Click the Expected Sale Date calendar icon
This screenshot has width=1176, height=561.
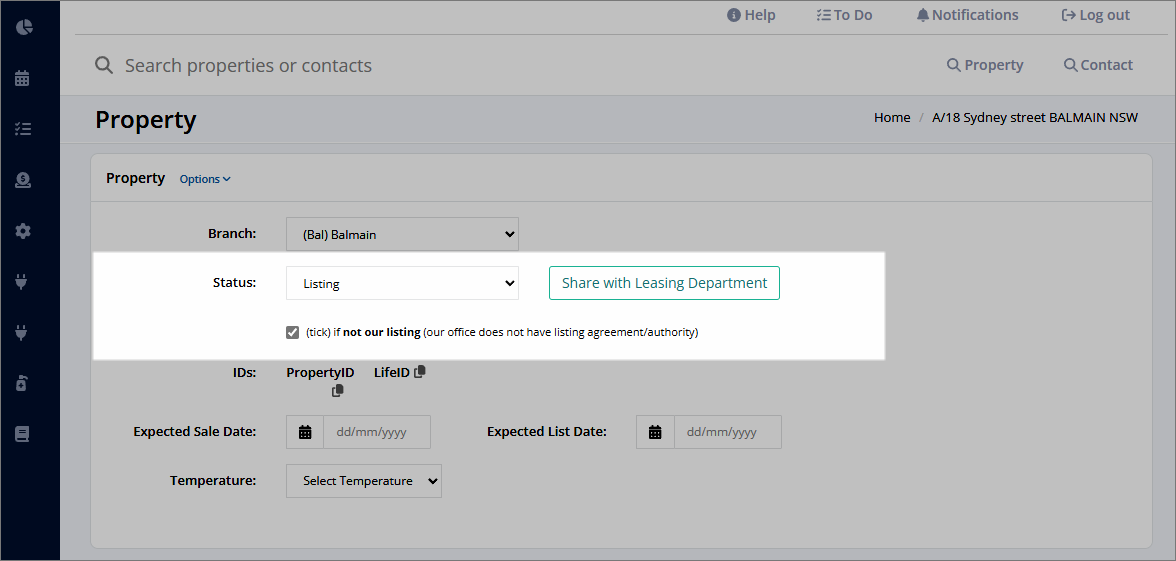(x=305, y=432)
